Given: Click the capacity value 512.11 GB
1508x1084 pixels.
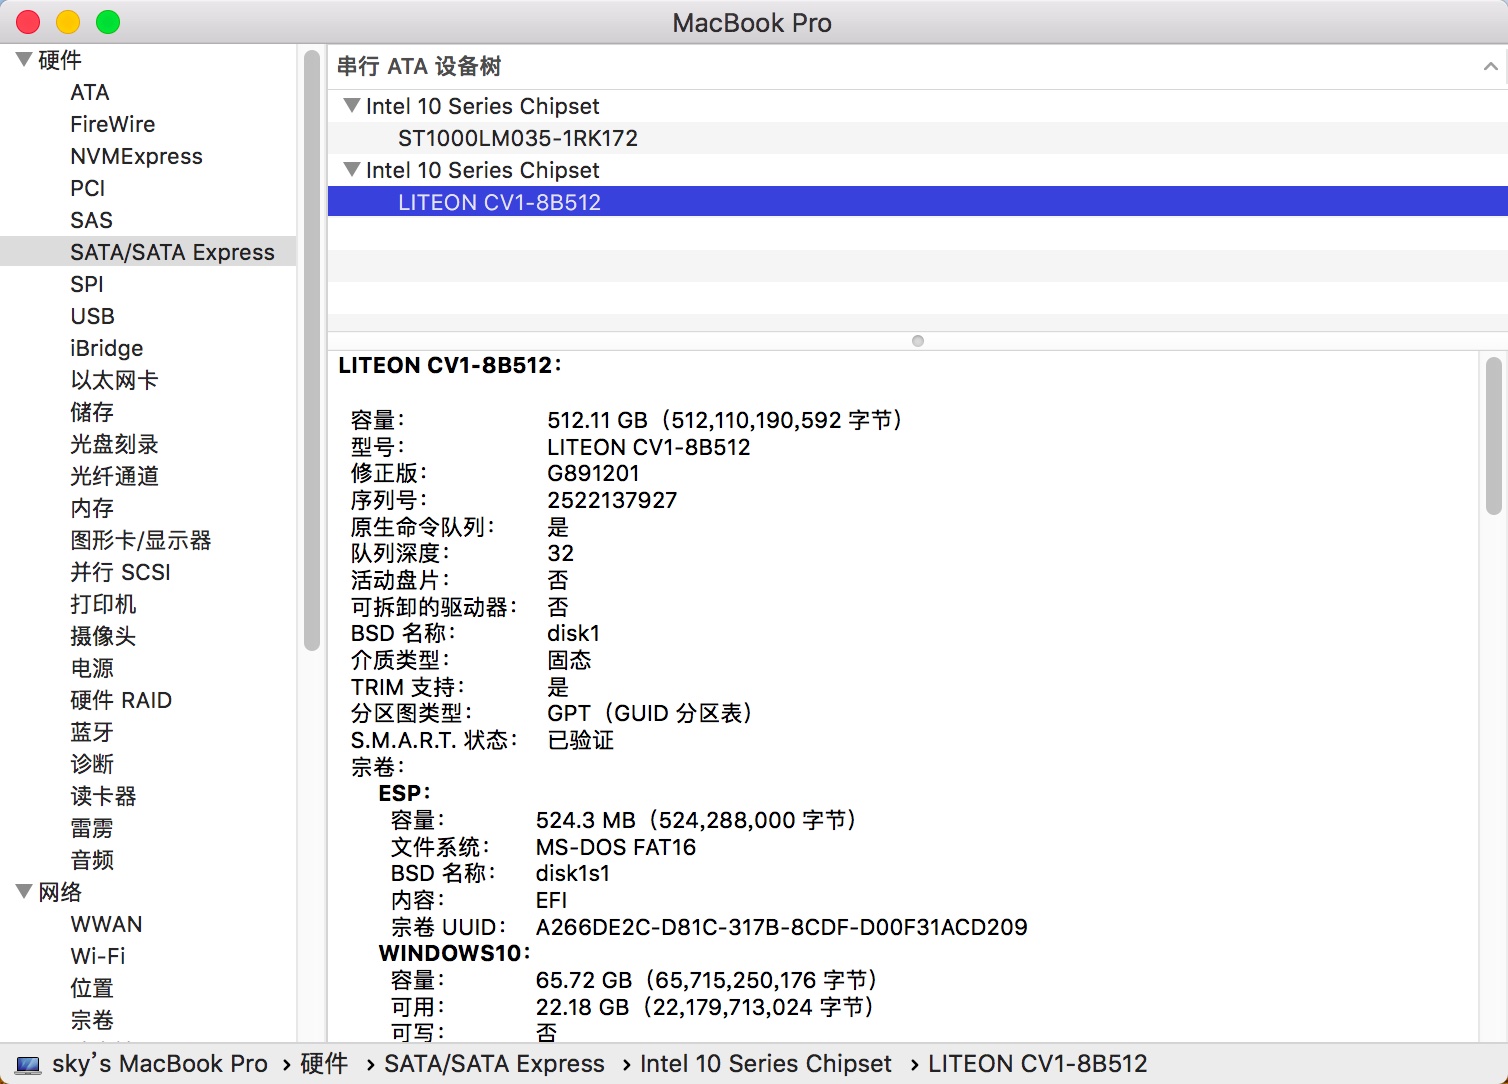Looking at the screenshot, I should tap(597, 420).
